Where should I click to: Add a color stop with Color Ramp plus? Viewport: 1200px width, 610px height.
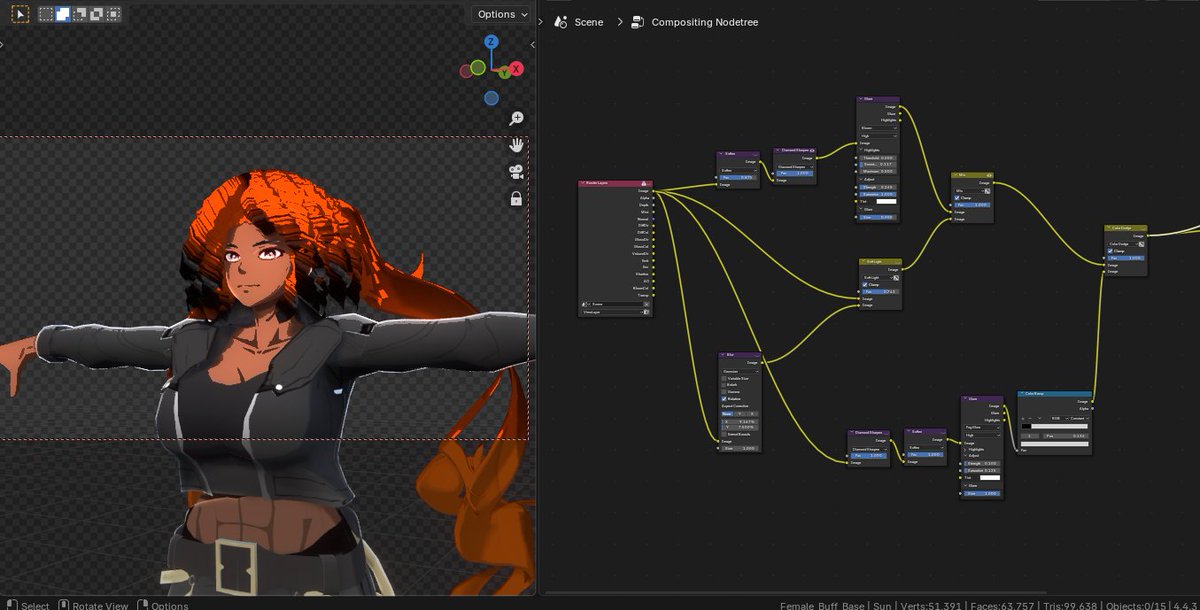[x=1022, y=418]
